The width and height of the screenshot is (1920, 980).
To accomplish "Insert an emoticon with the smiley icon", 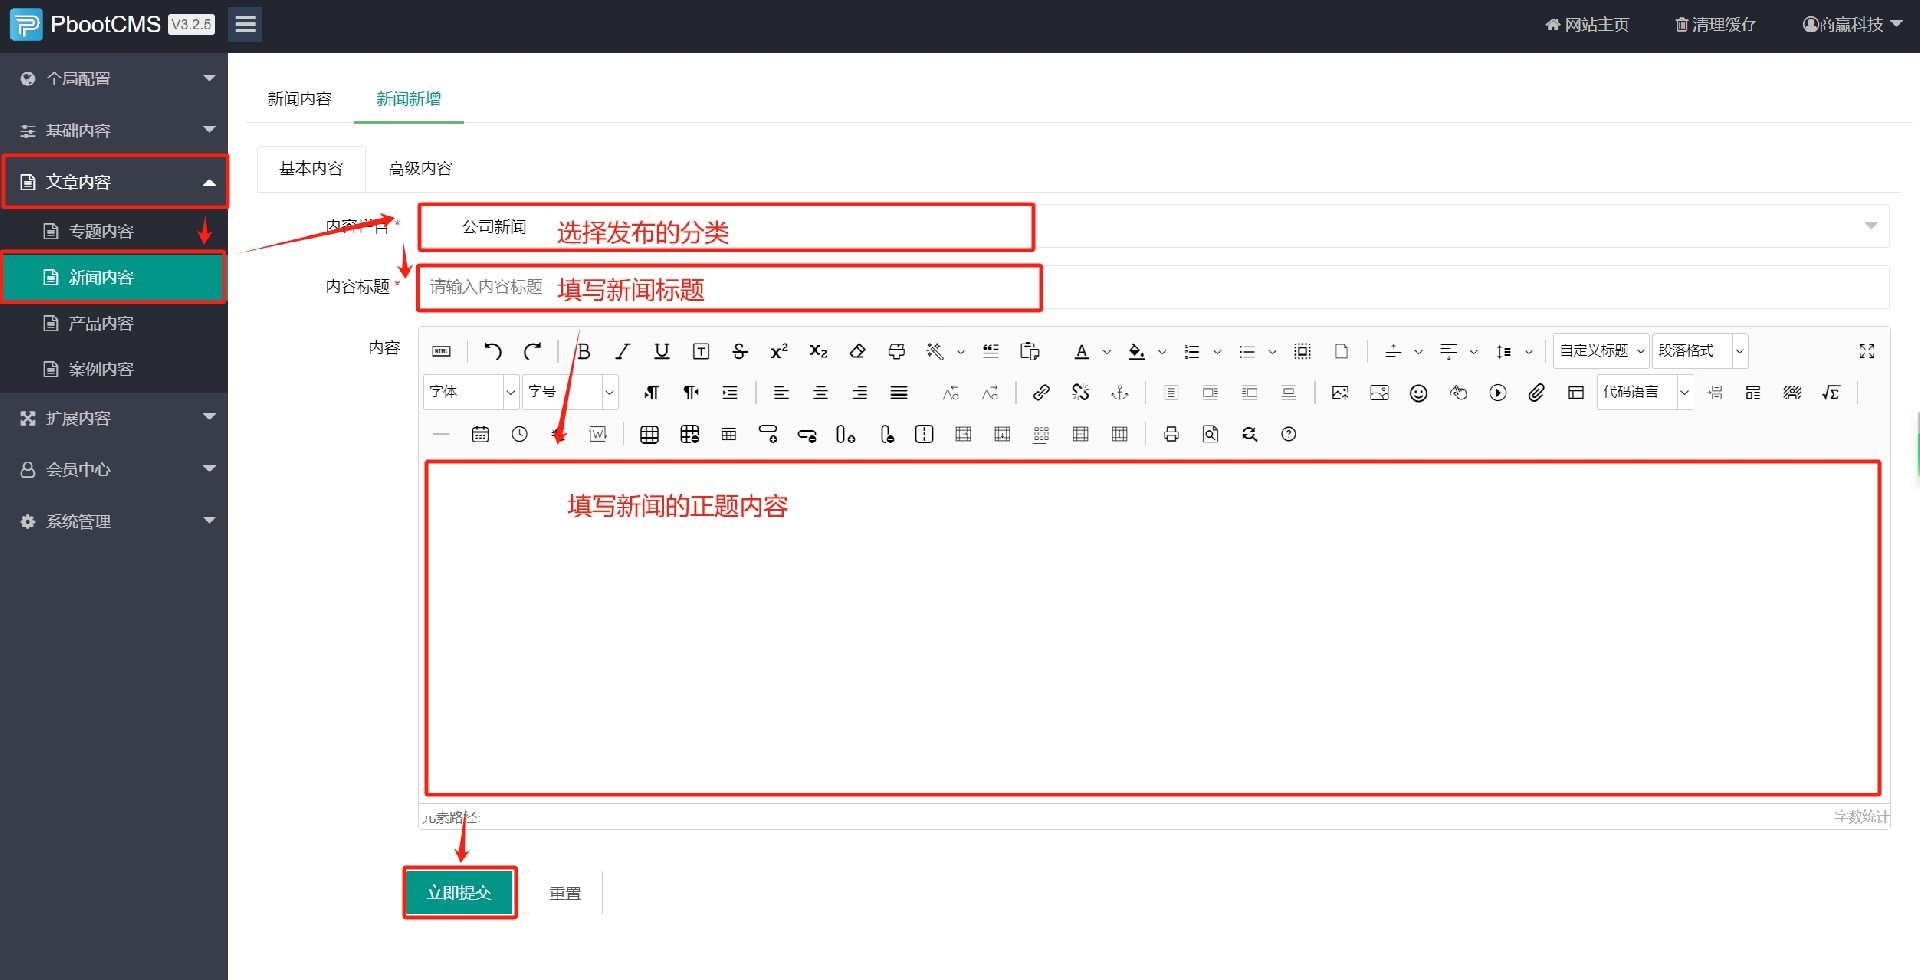I will coord(1418,393).
